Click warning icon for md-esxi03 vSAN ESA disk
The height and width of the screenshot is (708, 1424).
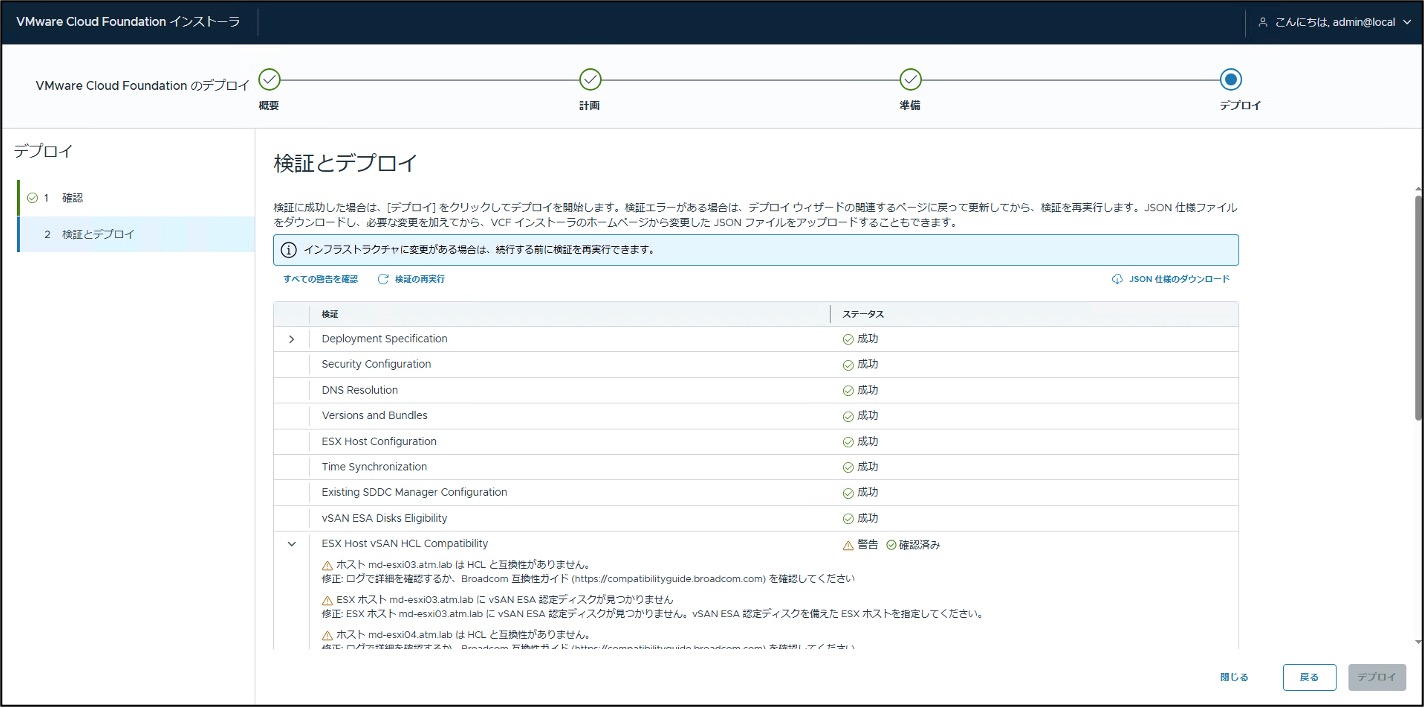click(327, 600)
